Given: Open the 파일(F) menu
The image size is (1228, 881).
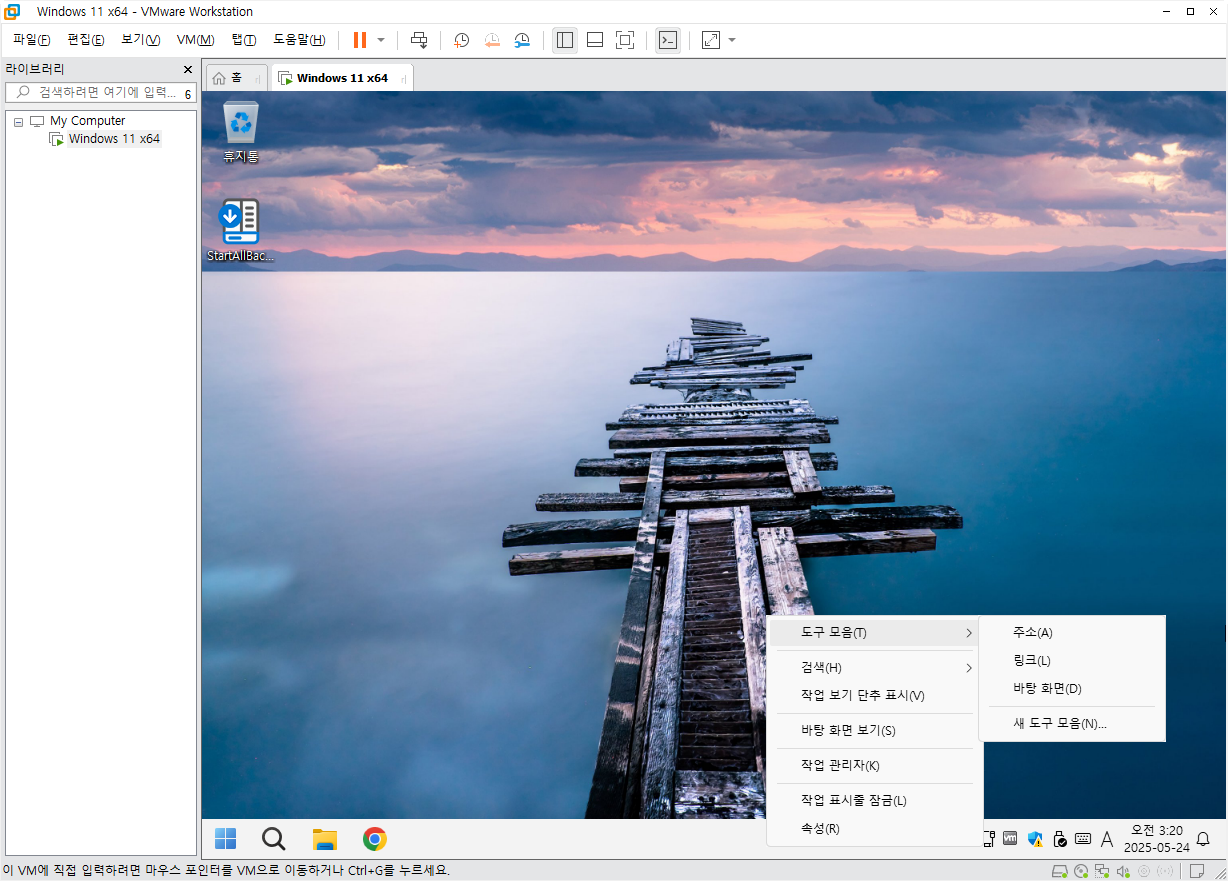Looking at the screenshot, I should pos(31,40).
